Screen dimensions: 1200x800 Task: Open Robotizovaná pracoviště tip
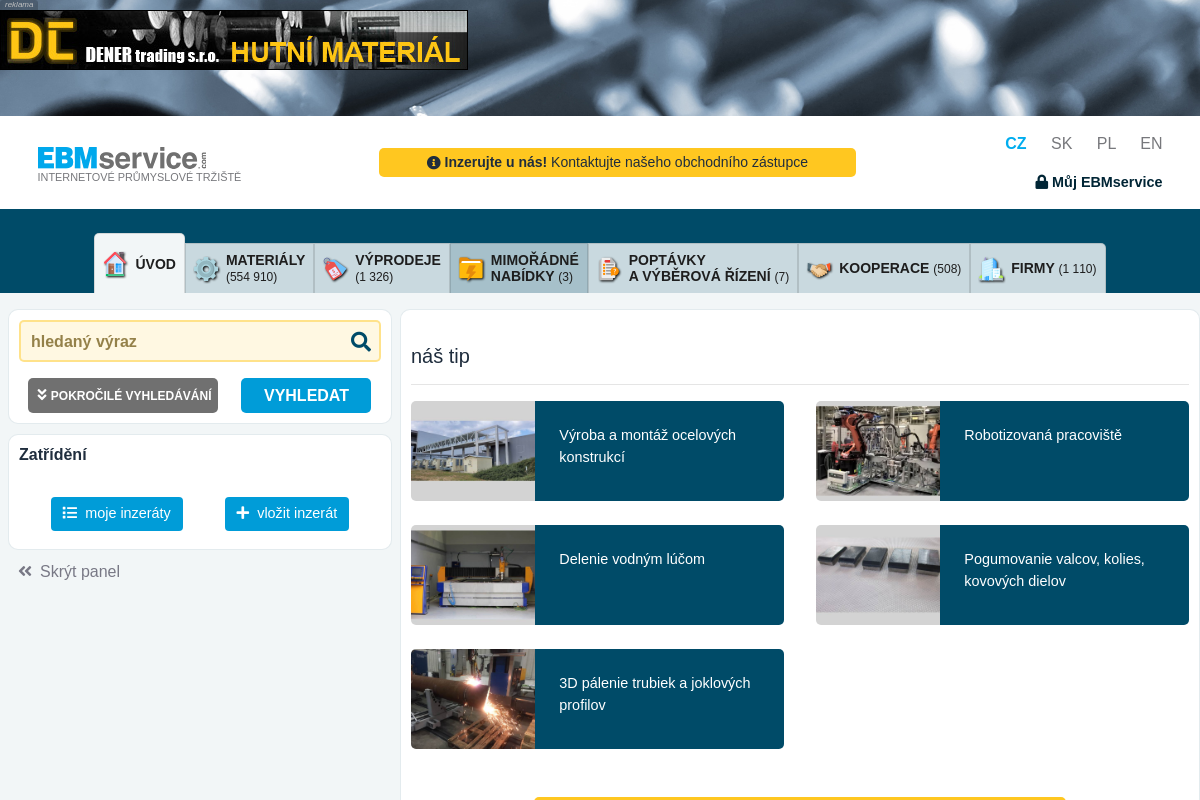click(1002, 451)
